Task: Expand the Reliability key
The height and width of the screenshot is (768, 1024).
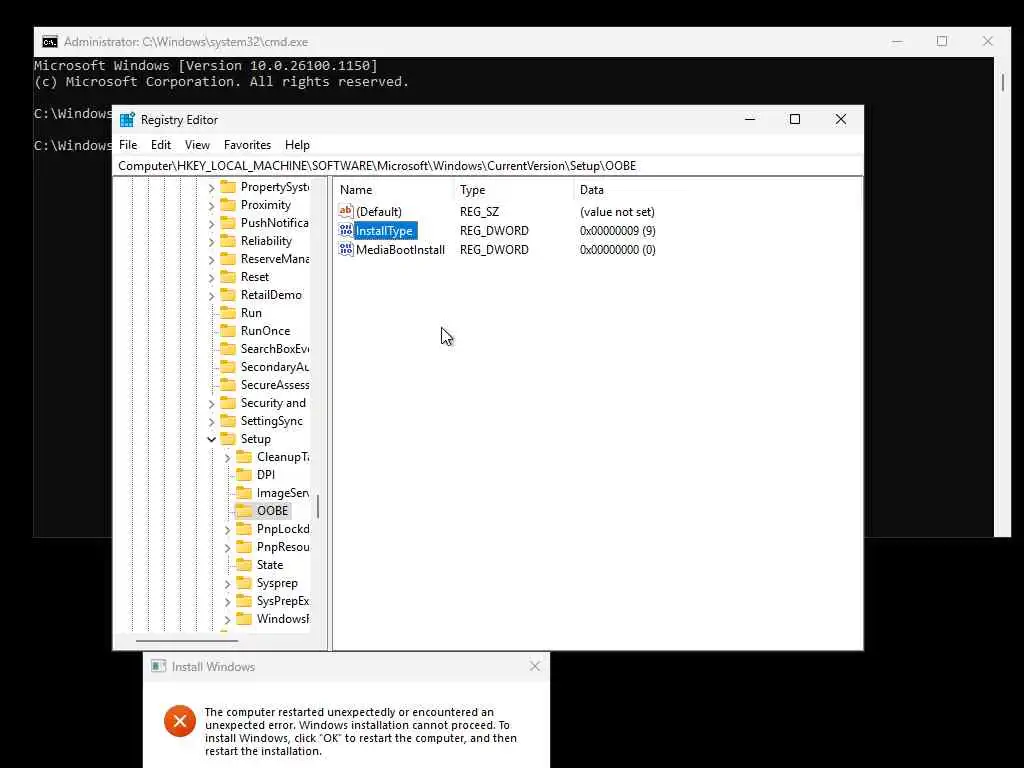Action: click(x=211, y=242)
